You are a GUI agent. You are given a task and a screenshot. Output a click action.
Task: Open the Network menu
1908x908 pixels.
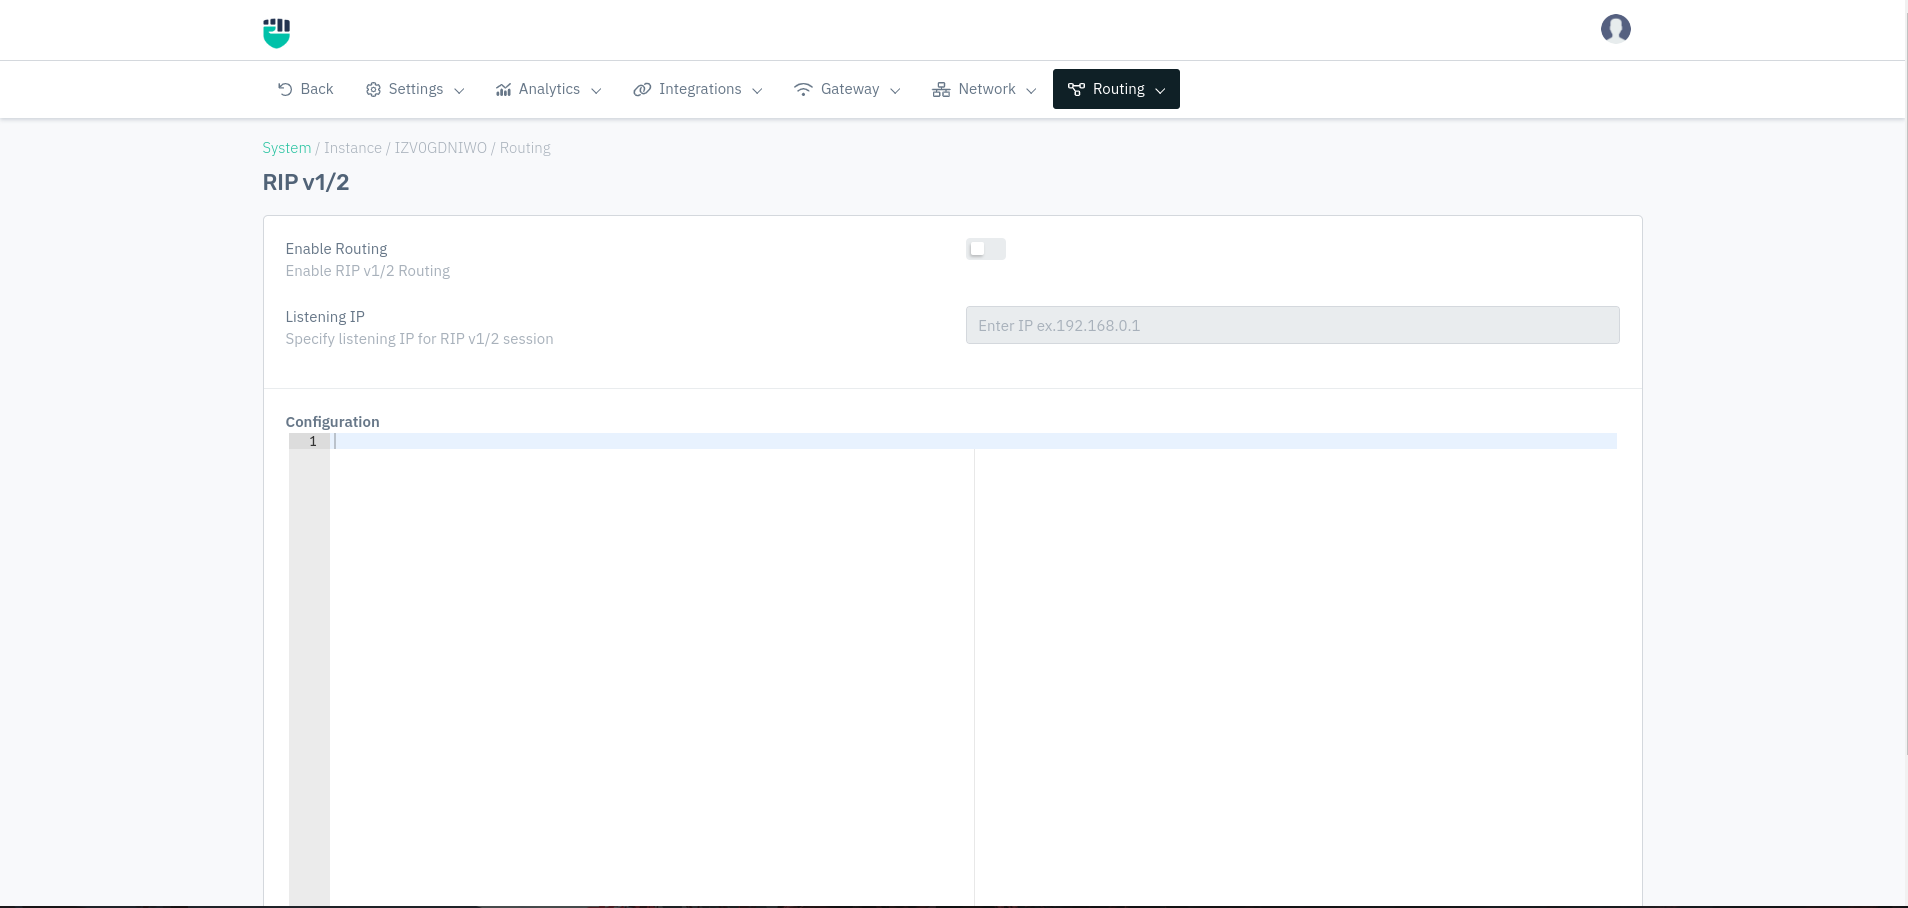point(986,89)
